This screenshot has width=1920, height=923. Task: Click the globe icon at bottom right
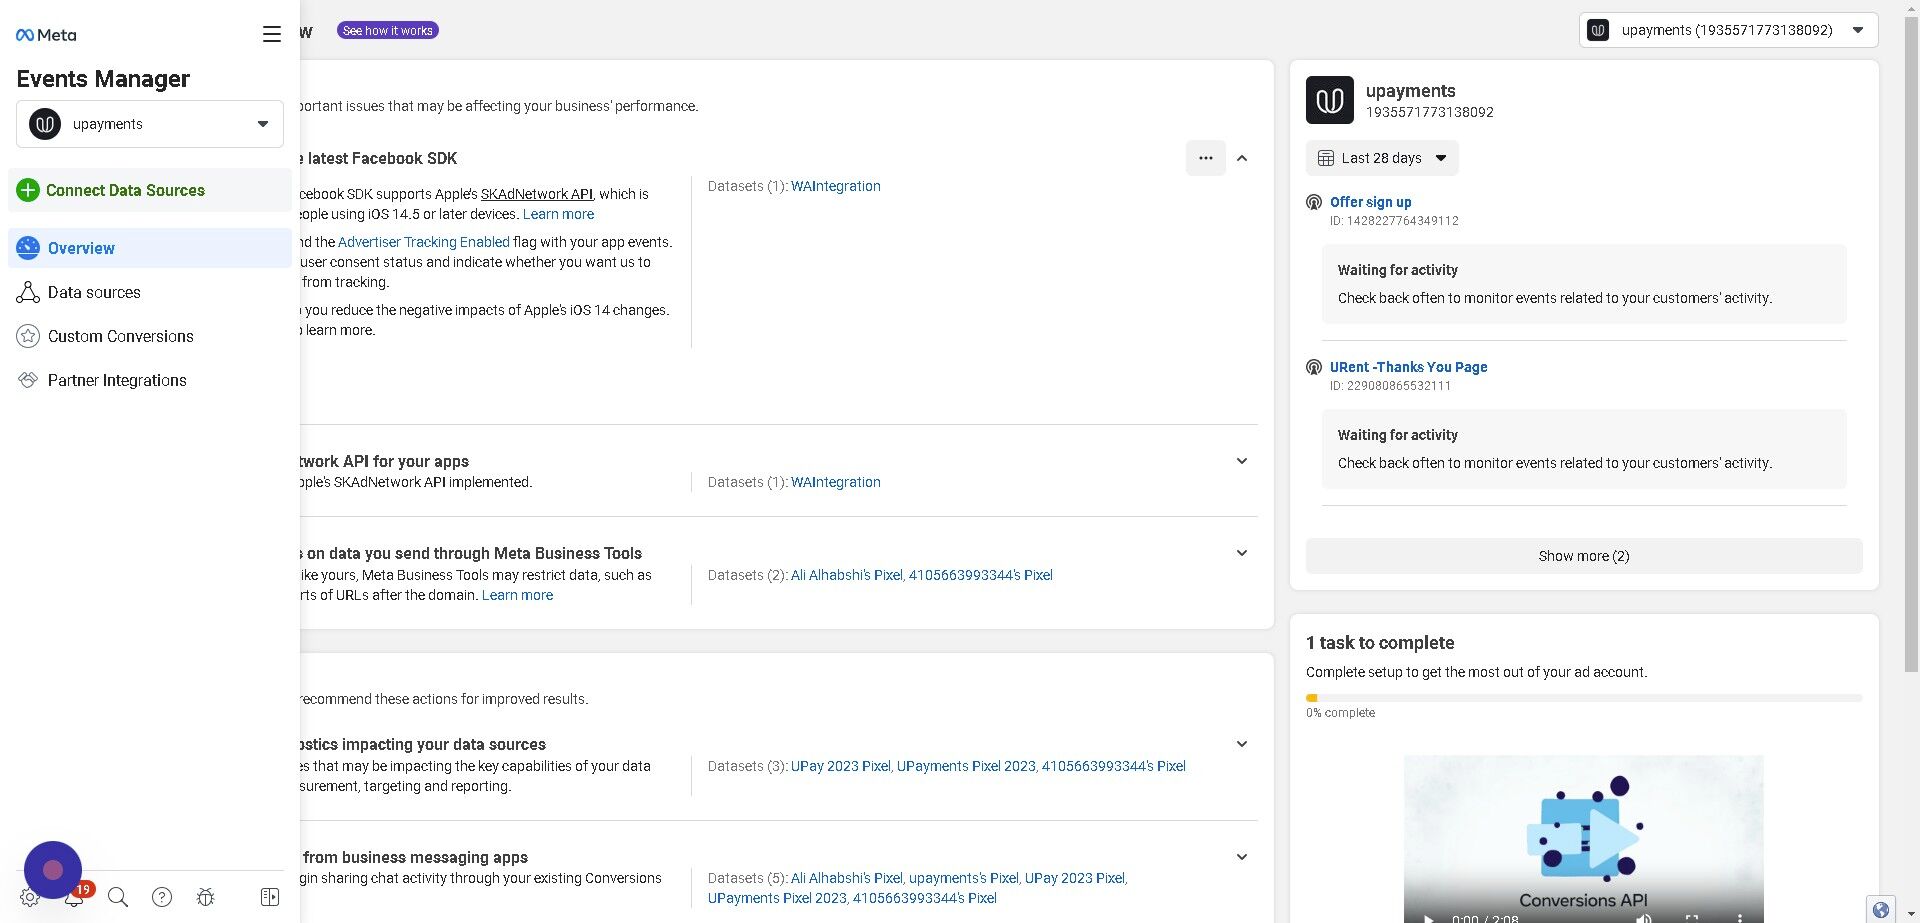[x=1880, y=909]
